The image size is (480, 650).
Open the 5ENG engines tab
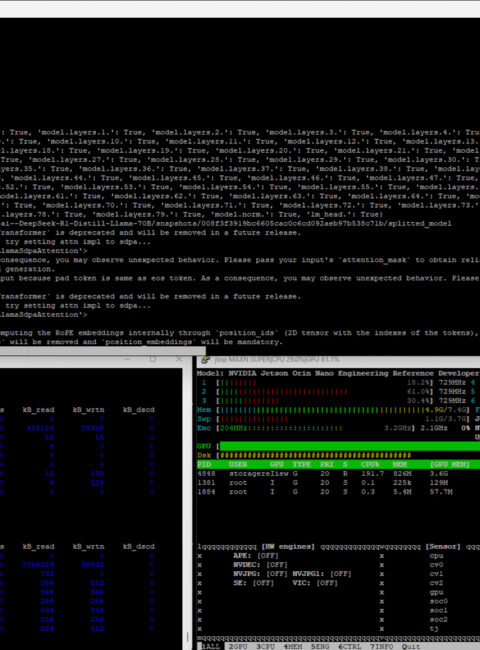(x=320, y=646)
